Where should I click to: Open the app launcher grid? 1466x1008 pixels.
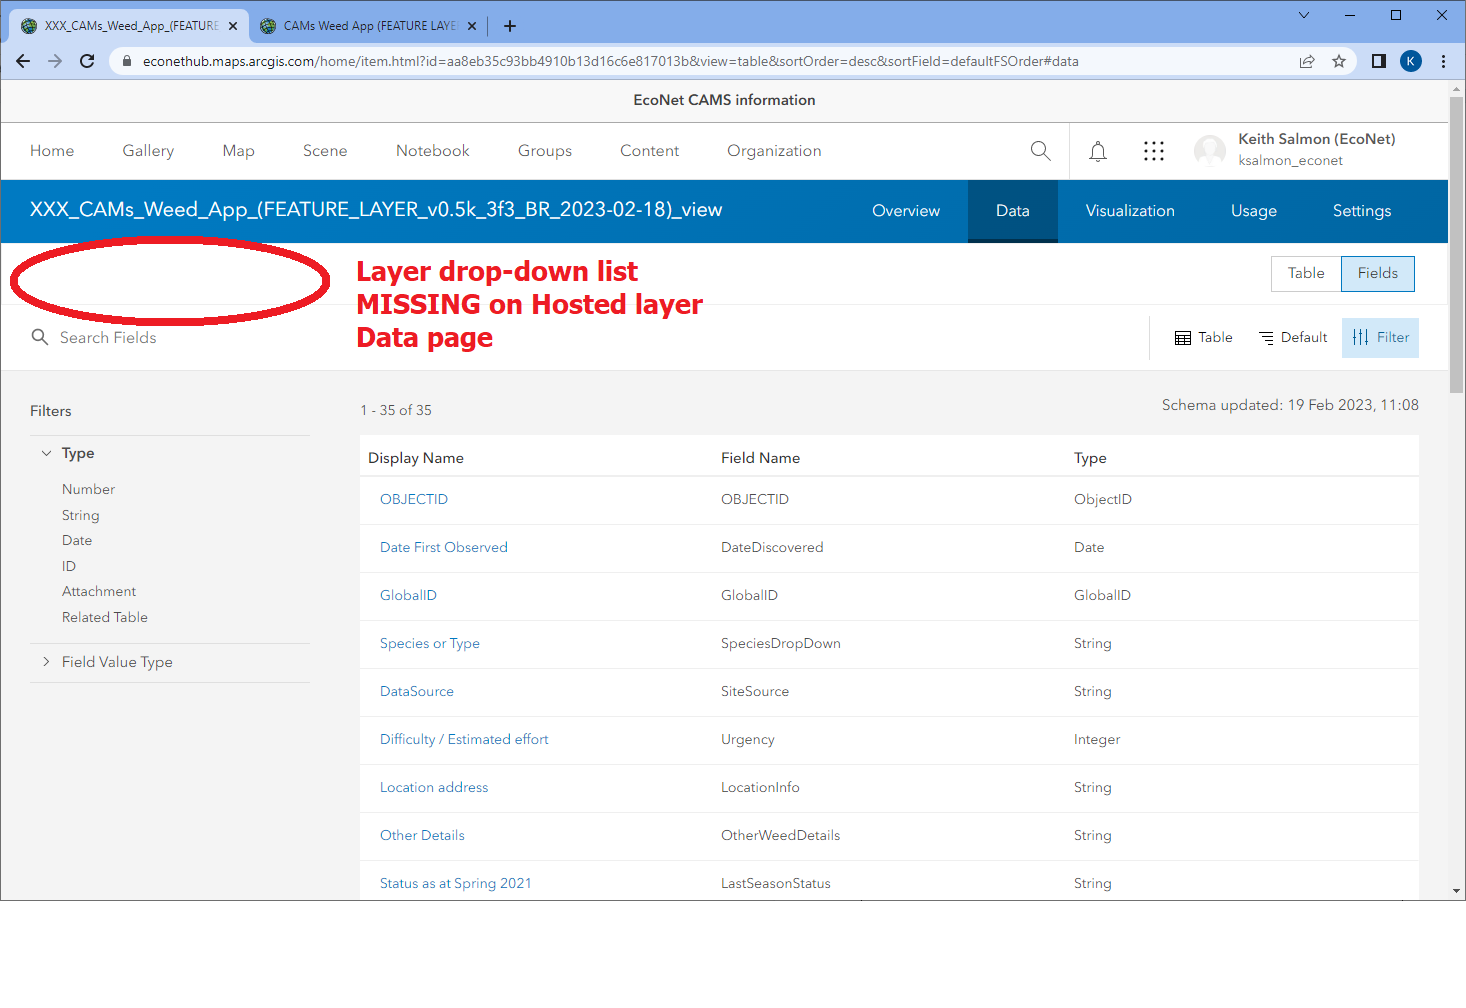[x=1154, y=151]
